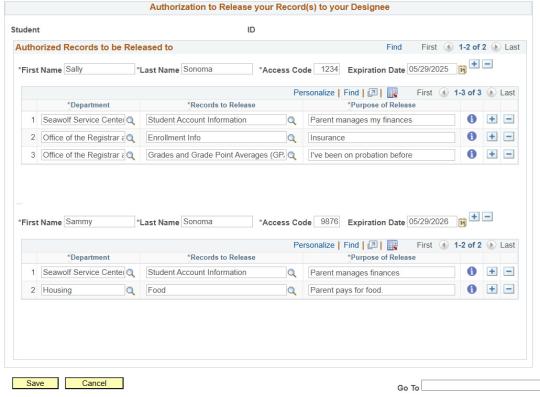Edit First Name field containing Sally

pyautogui.click(x=99, y=69)
